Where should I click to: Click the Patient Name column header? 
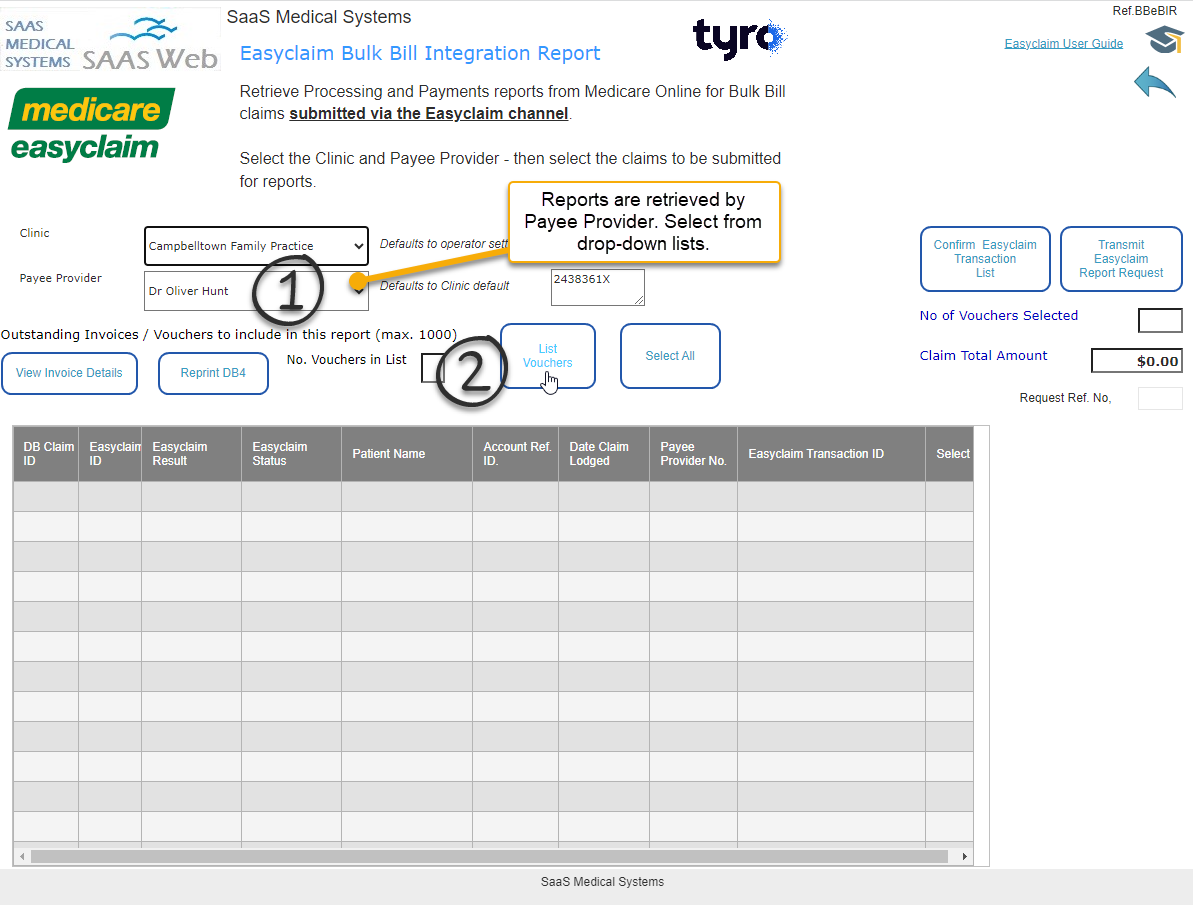(407, 454)
